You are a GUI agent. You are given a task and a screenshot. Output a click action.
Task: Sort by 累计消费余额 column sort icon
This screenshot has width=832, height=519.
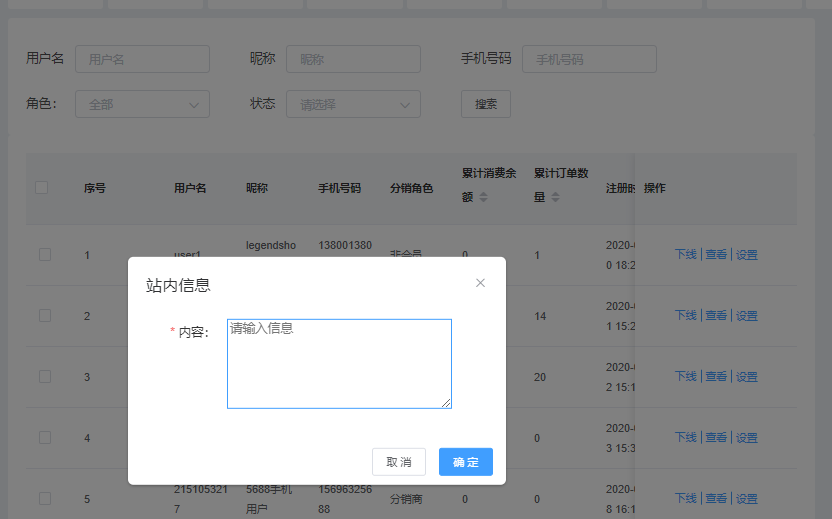click(484, 197)
